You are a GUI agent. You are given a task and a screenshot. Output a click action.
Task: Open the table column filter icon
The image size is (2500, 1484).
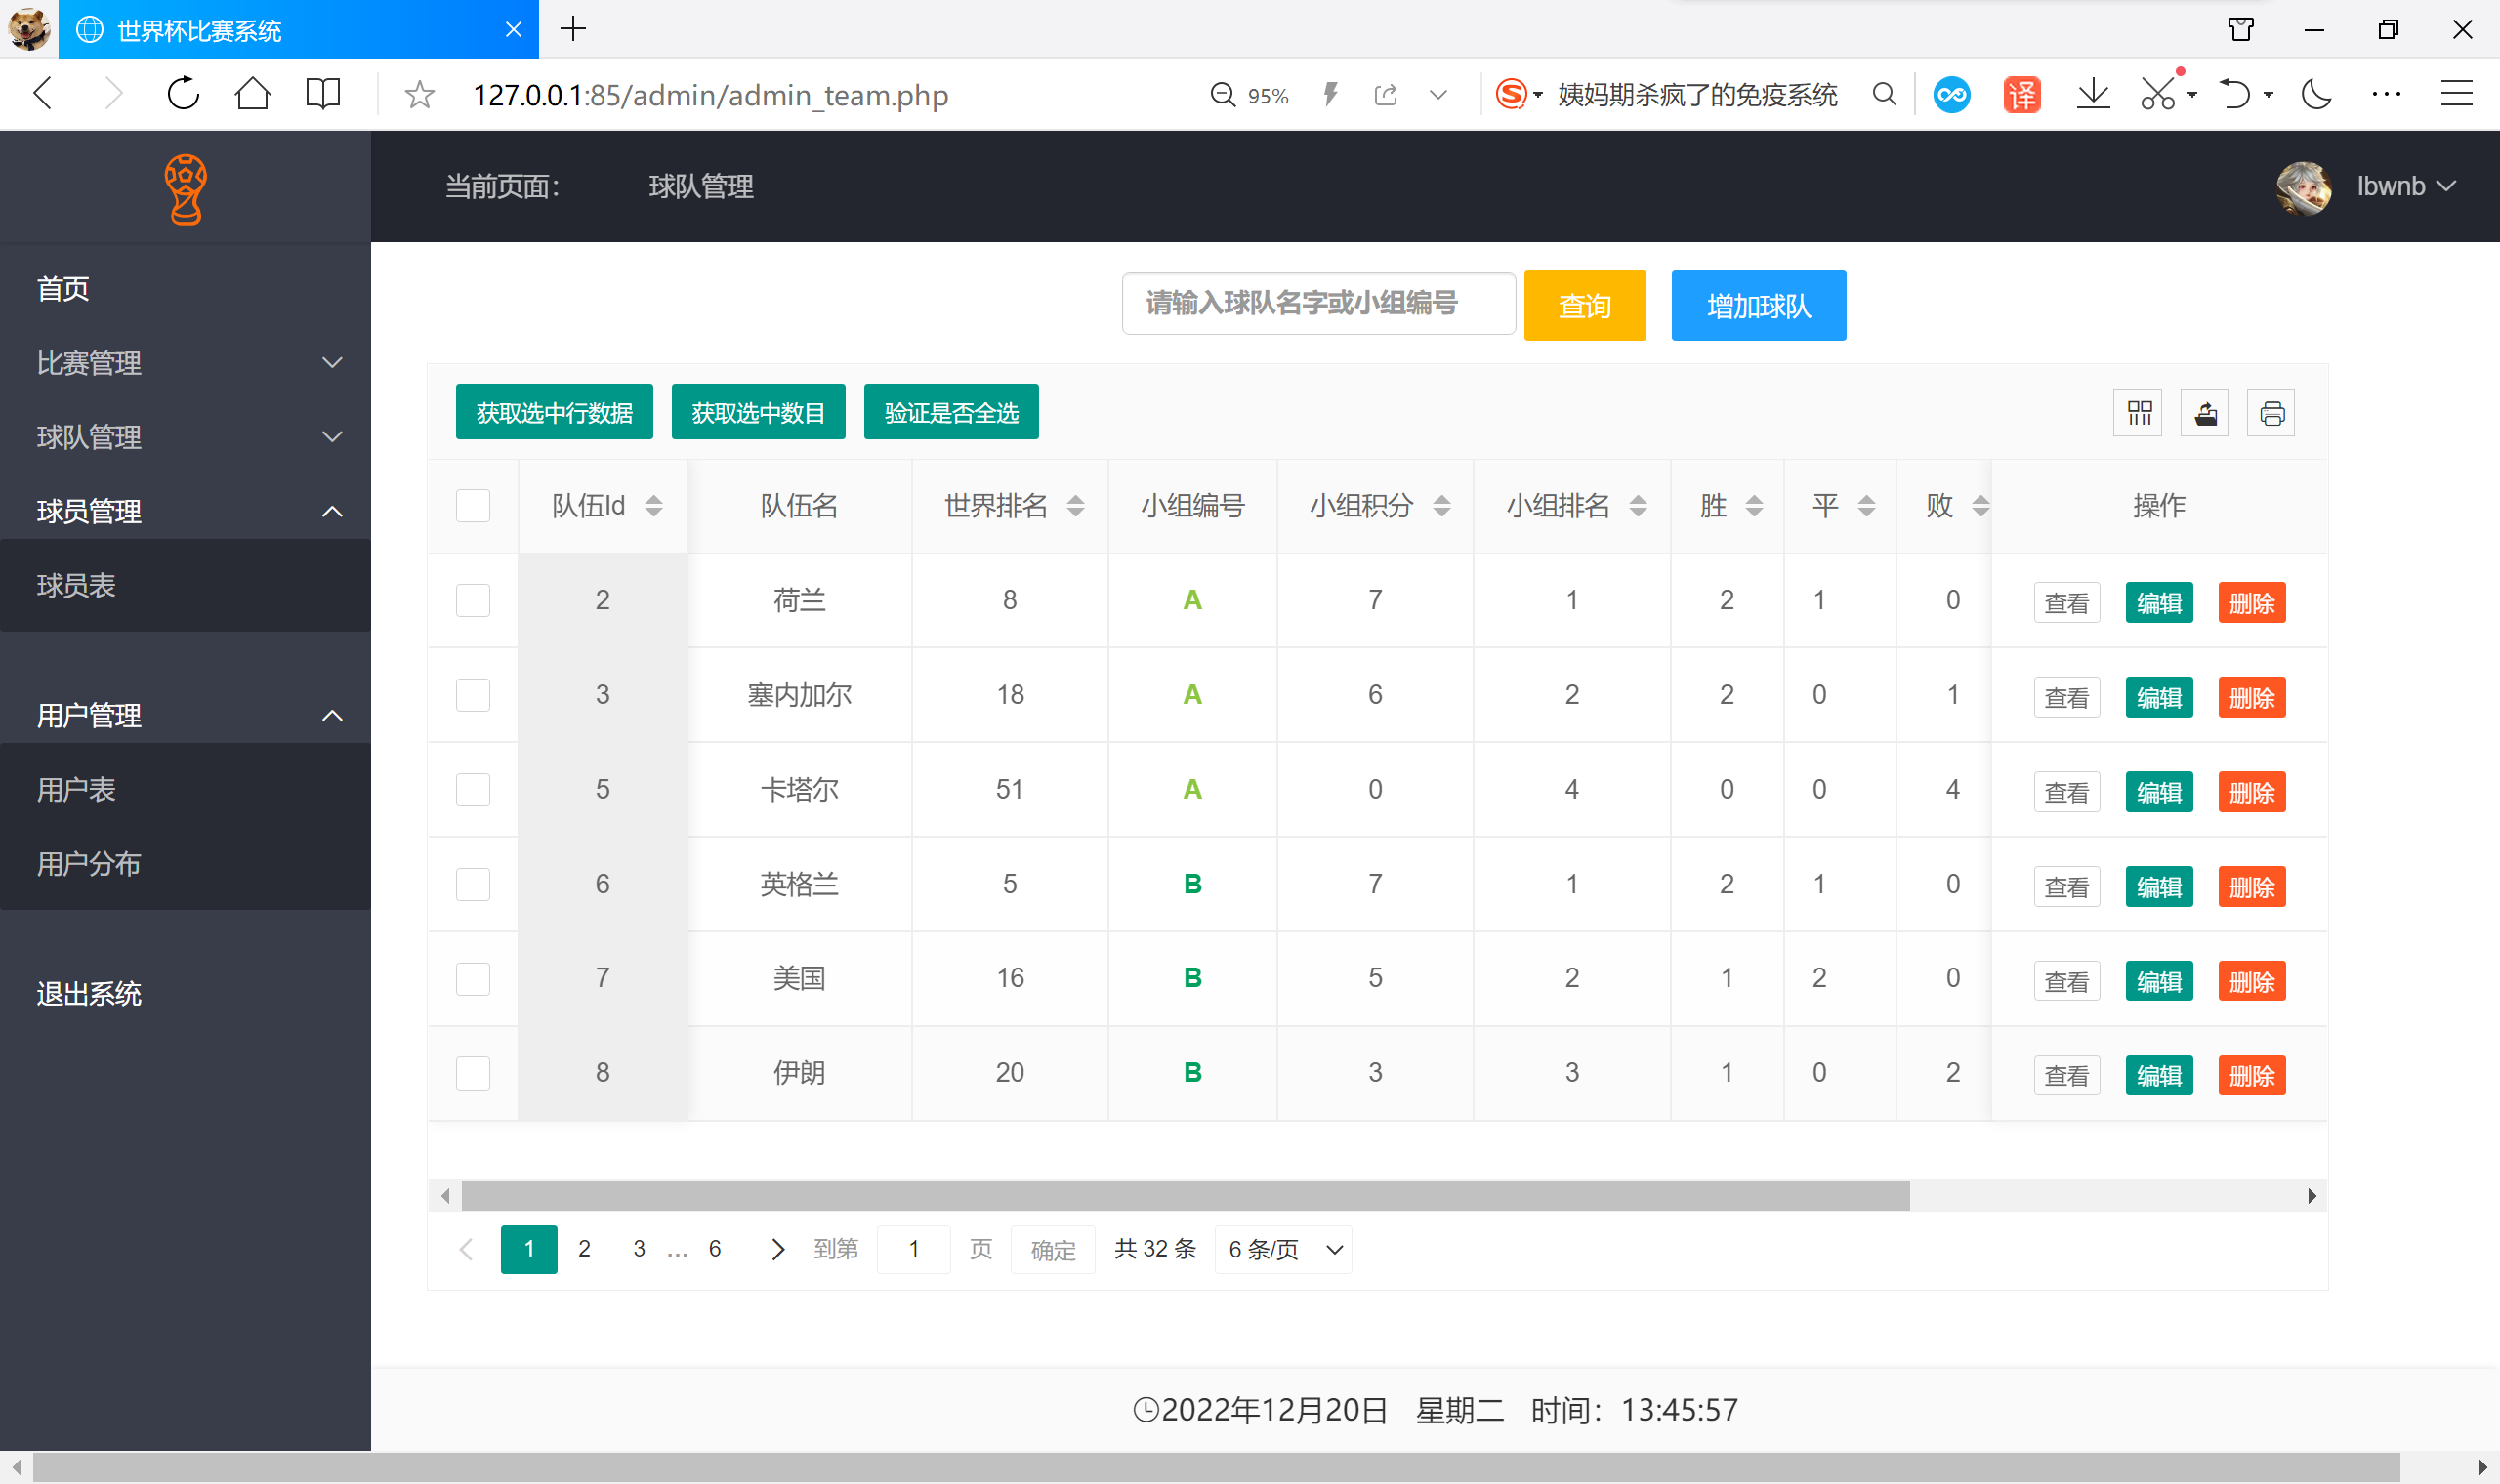(x=2138, y=413)
